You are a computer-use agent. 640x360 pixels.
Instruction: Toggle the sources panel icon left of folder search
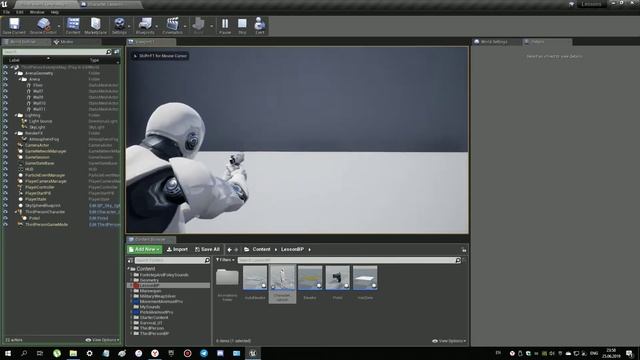130,260
